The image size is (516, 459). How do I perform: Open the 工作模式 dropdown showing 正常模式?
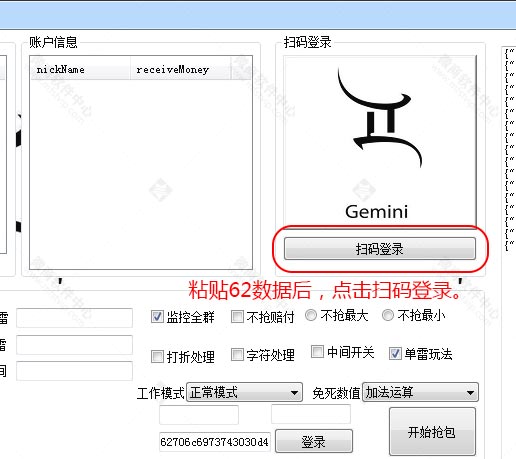coord(244,392)
